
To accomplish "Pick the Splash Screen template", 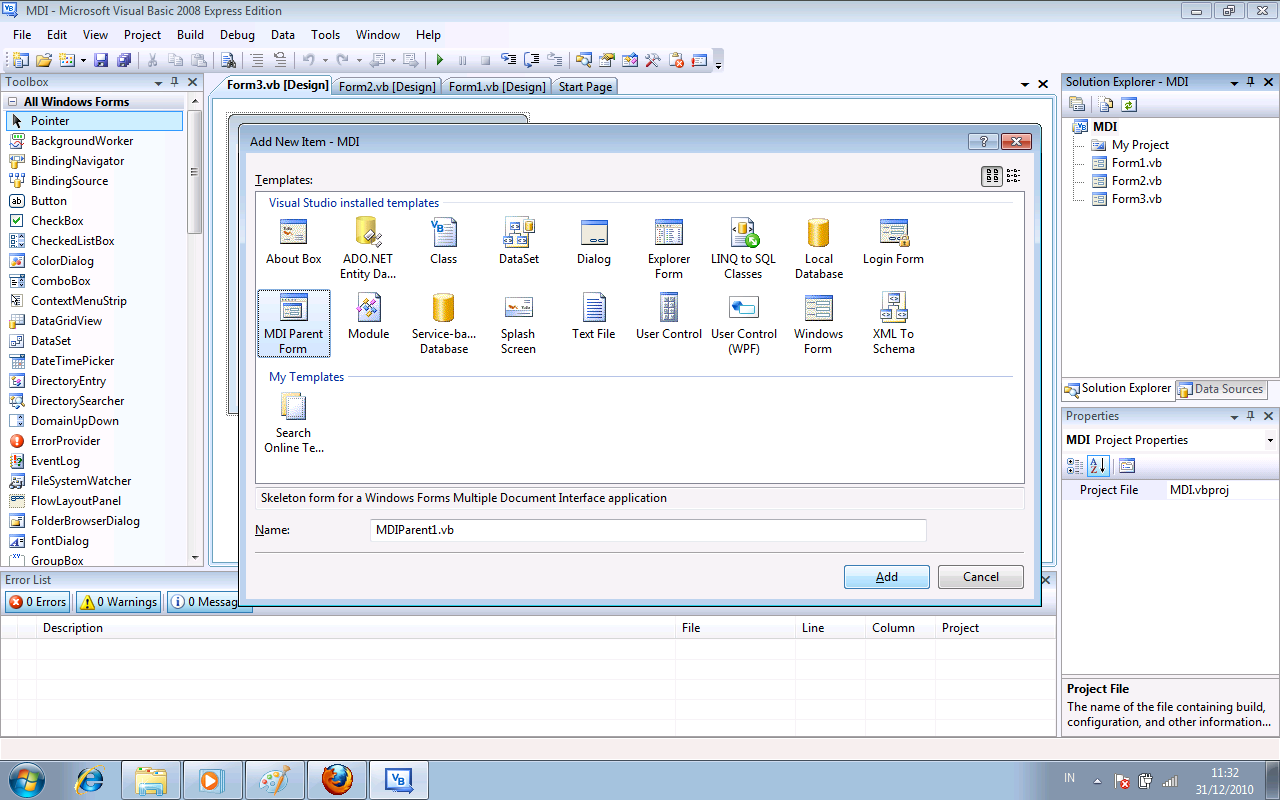I will click(x=518, y=324).
